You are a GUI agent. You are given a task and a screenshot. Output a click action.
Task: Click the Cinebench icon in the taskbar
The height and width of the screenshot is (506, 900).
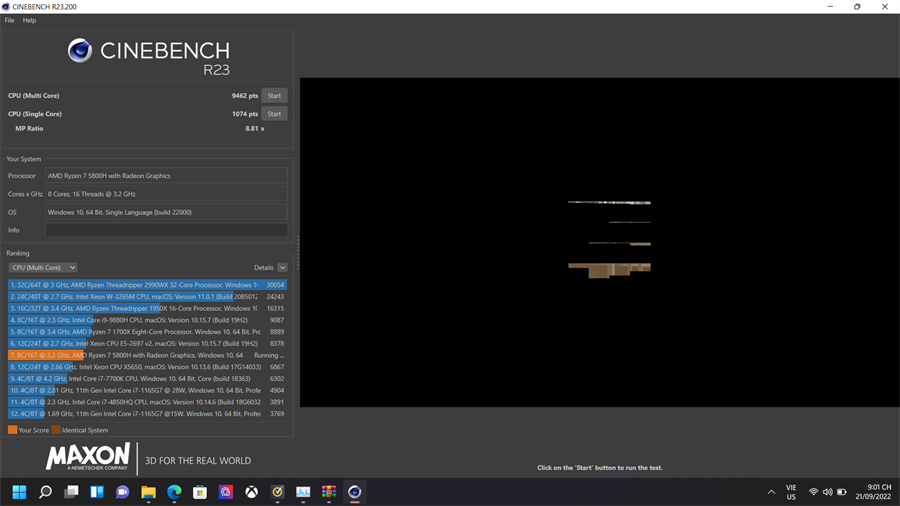354,492
